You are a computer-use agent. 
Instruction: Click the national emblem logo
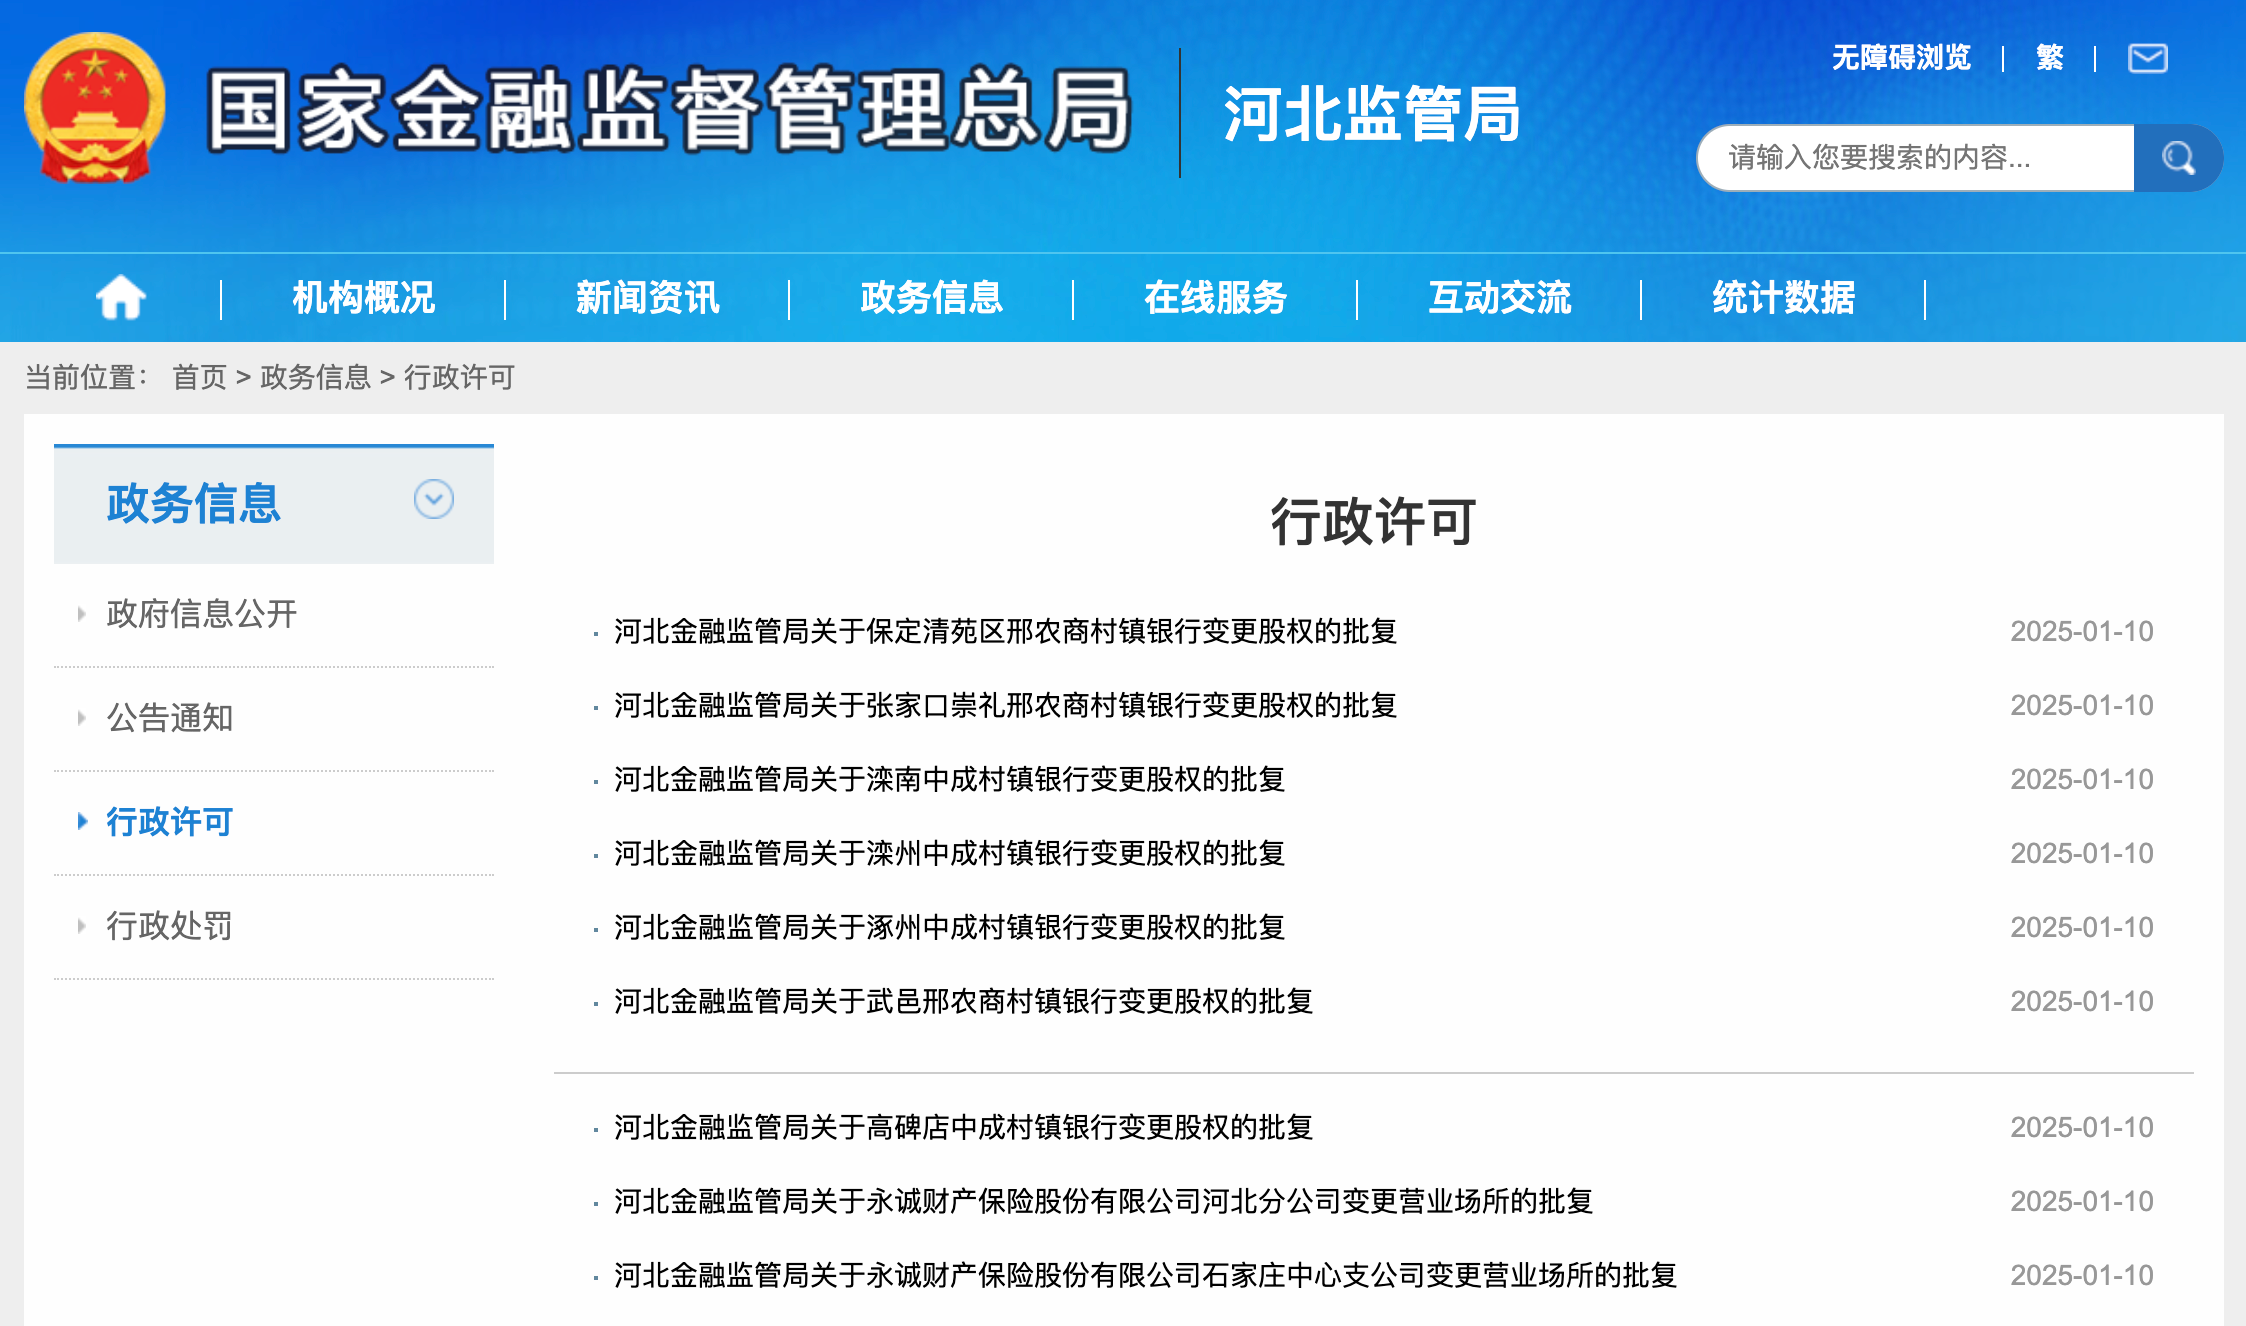(95, 108)
